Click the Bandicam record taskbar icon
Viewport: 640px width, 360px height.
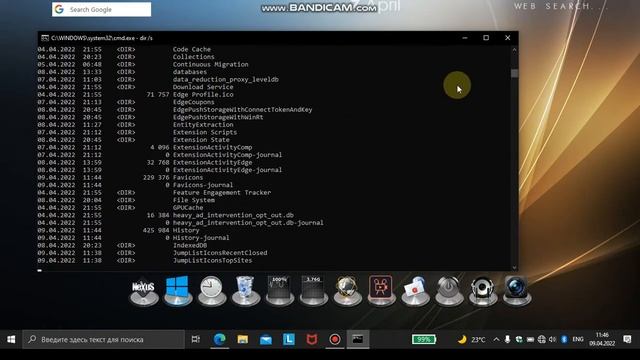coord(335,339)
